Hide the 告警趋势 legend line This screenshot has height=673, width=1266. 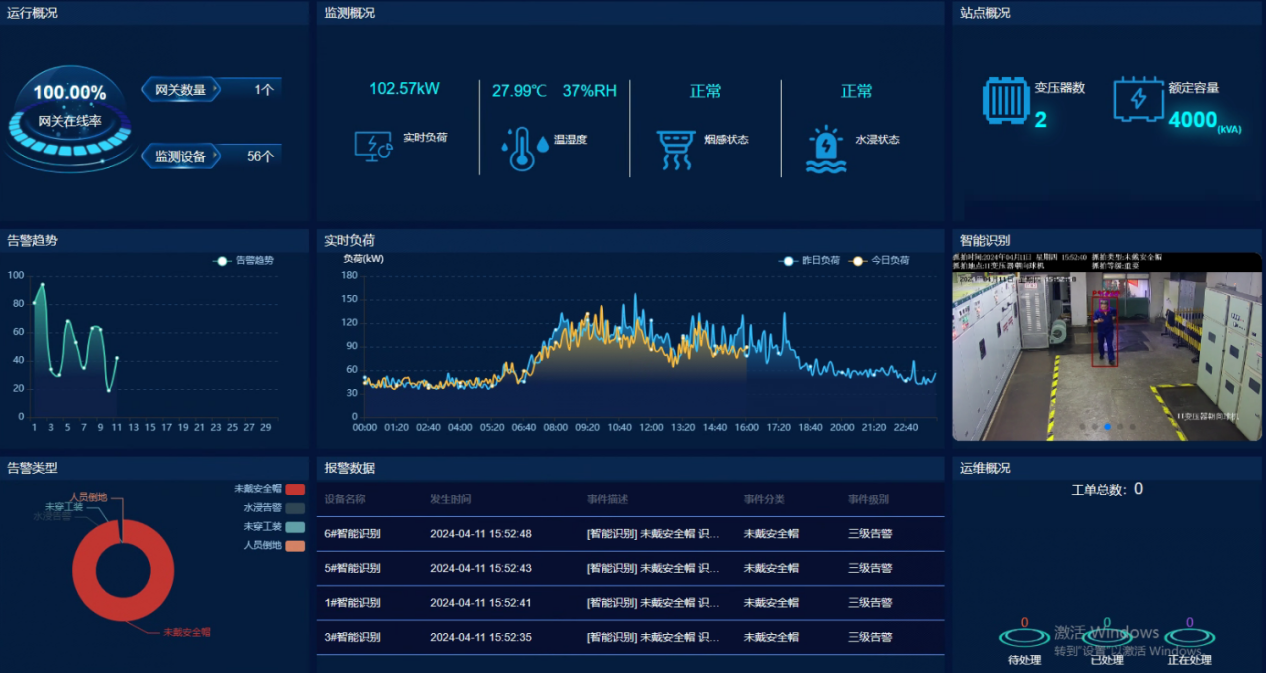[x=245, y=261]
